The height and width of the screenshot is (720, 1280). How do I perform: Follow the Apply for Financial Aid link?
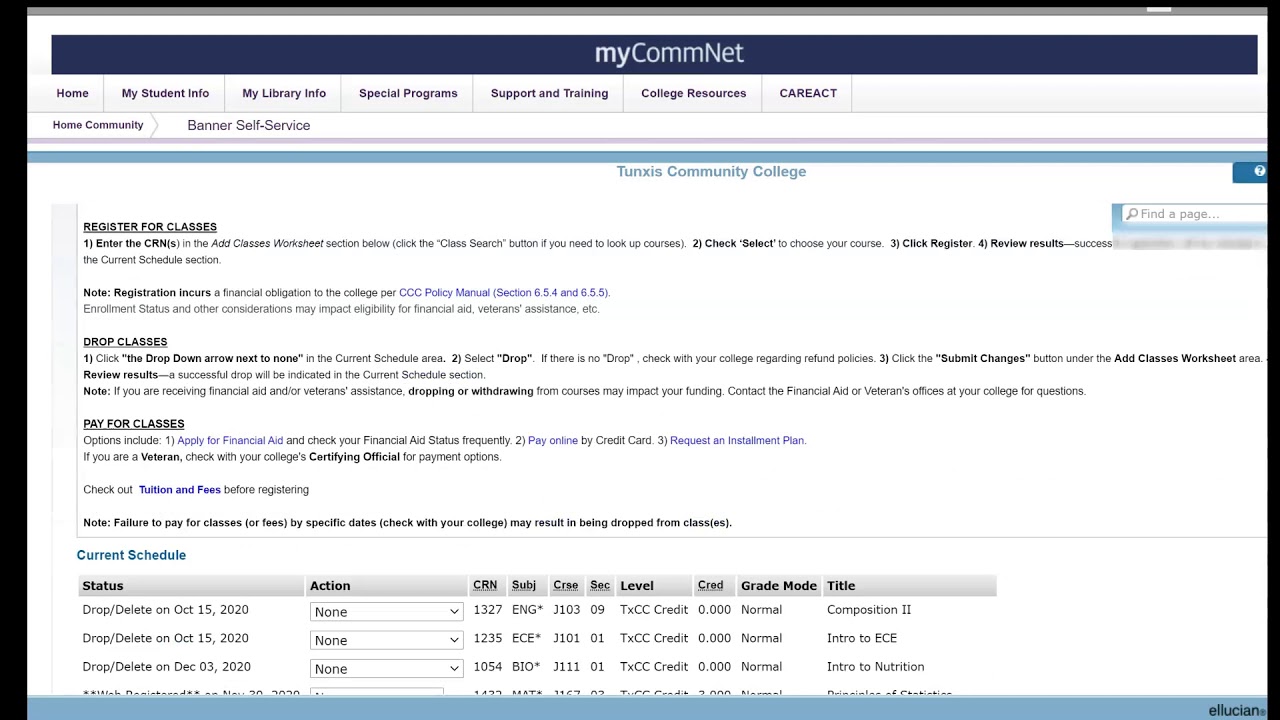click(x=230, y=440)
